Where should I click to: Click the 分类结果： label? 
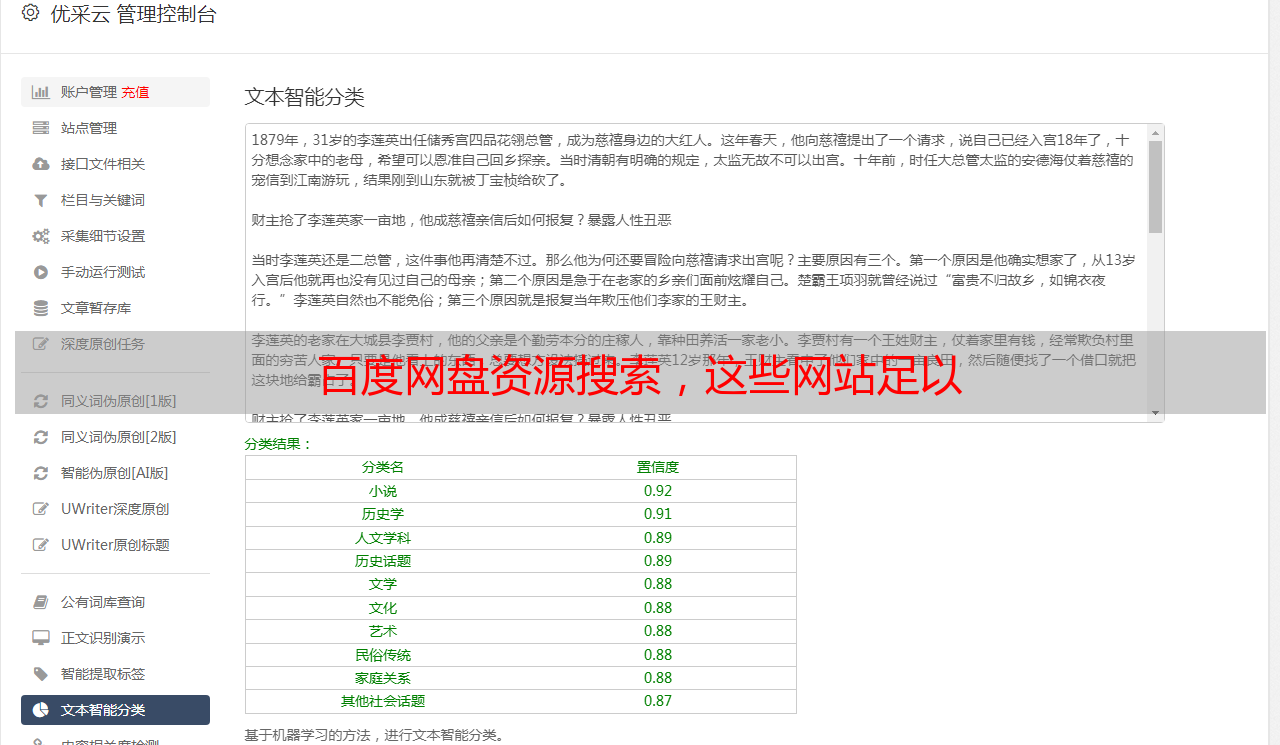pos(279,444)
